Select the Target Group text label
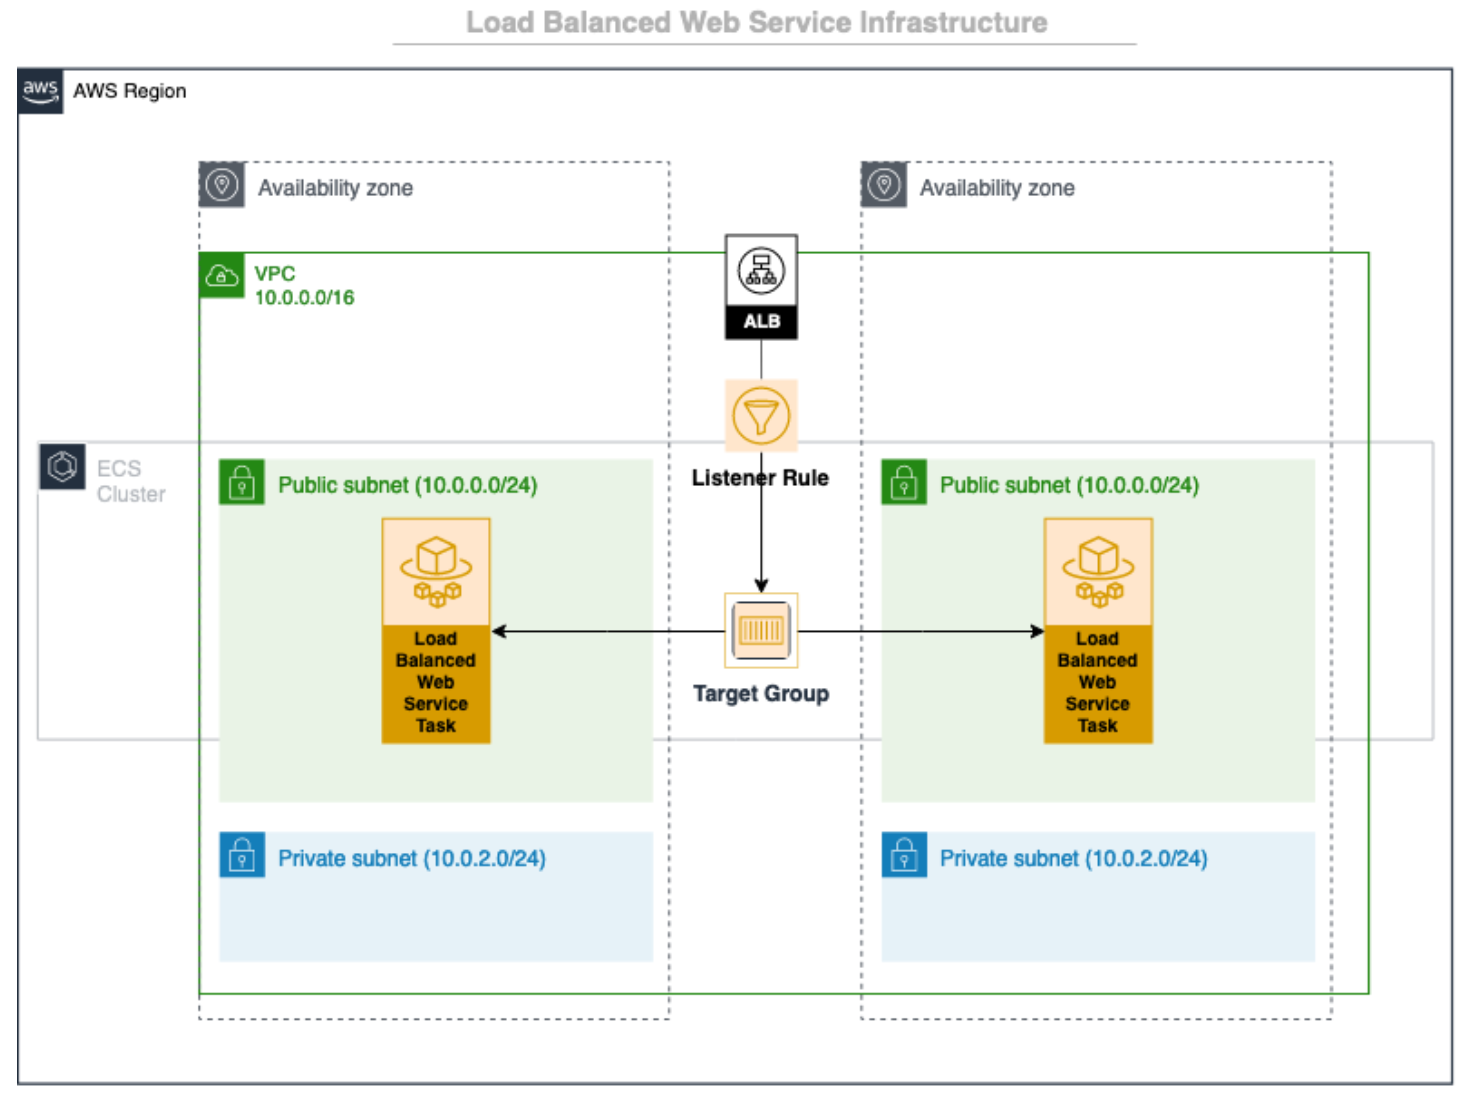The height and width of the screenshot is (1112, 1458). (x=761, y=693)
